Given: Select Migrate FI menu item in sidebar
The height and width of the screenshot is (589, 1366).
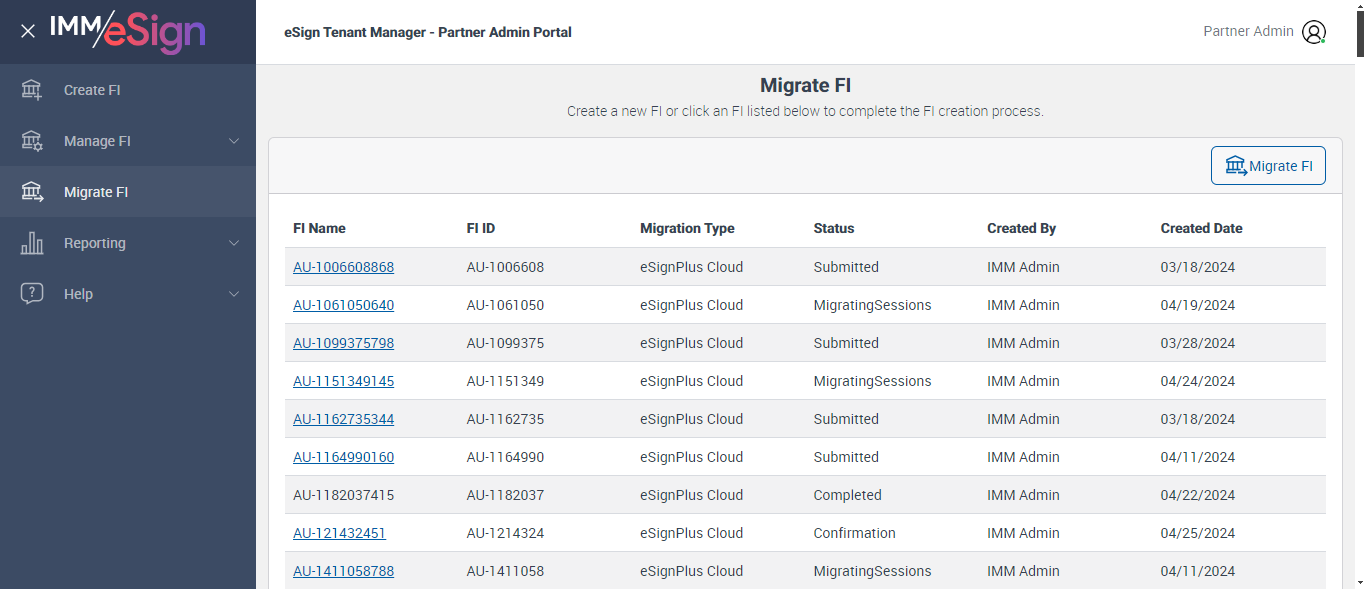Looking at the screenshot, I should coord(96,192).
